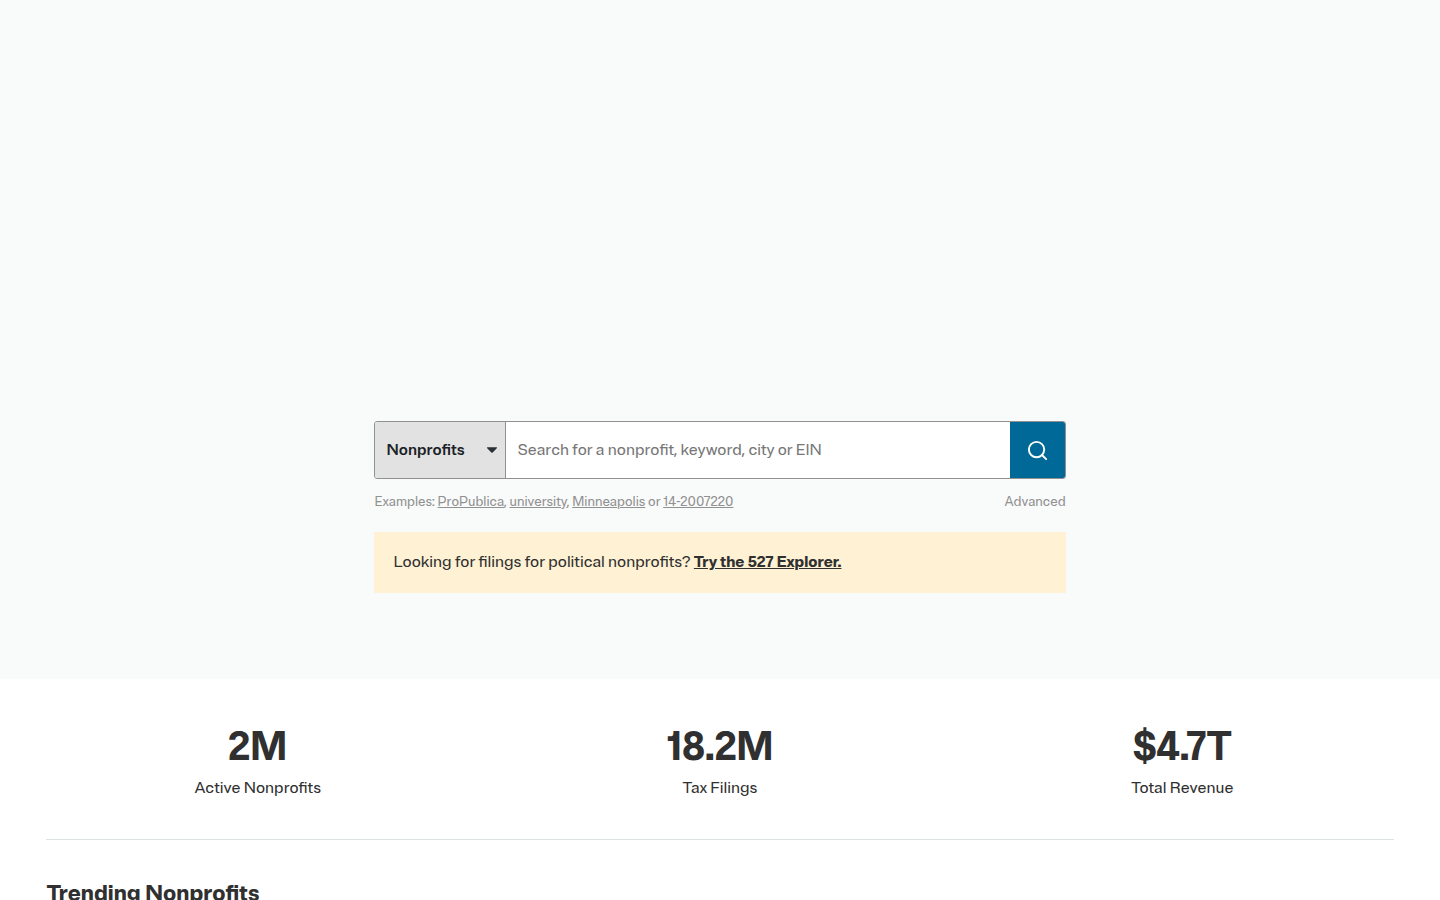Screen dimensions: 1440x900
Task: Open the ProPublica example link
Action: click(x=470, y=502)
